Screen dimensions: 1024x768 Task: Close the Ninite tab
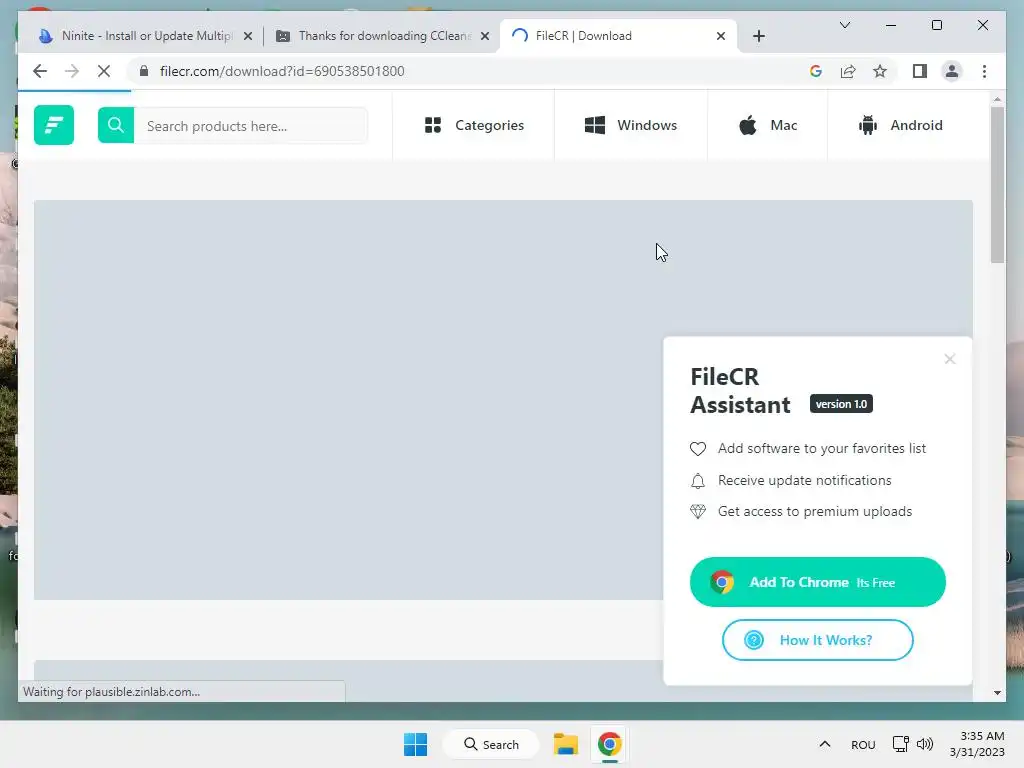(x=248, y=36)
